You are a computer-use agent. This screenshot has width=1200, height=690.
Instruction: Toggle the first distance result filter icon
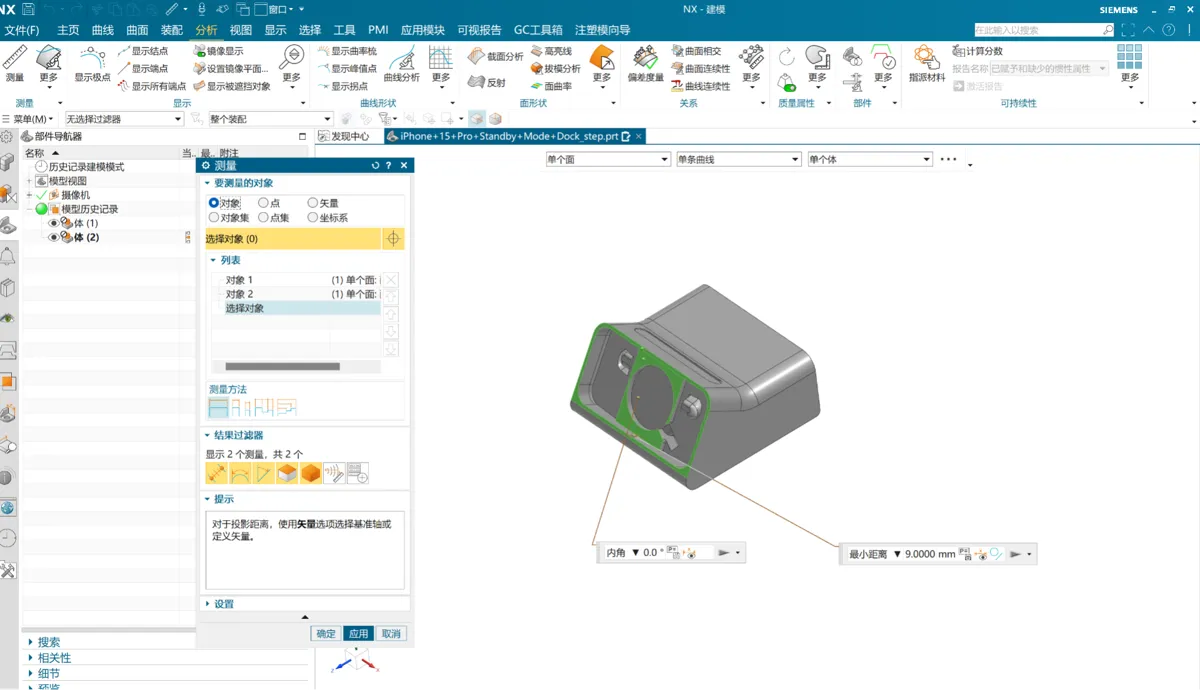pyautogui.click(x=217, y=473)
